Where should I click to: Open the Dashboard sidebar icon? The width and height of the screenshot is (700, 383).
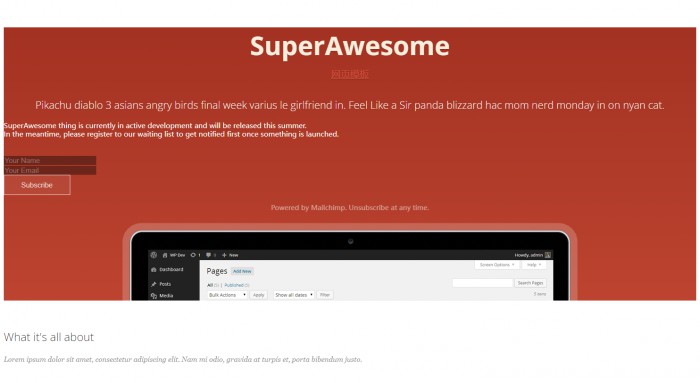[154, 270]
